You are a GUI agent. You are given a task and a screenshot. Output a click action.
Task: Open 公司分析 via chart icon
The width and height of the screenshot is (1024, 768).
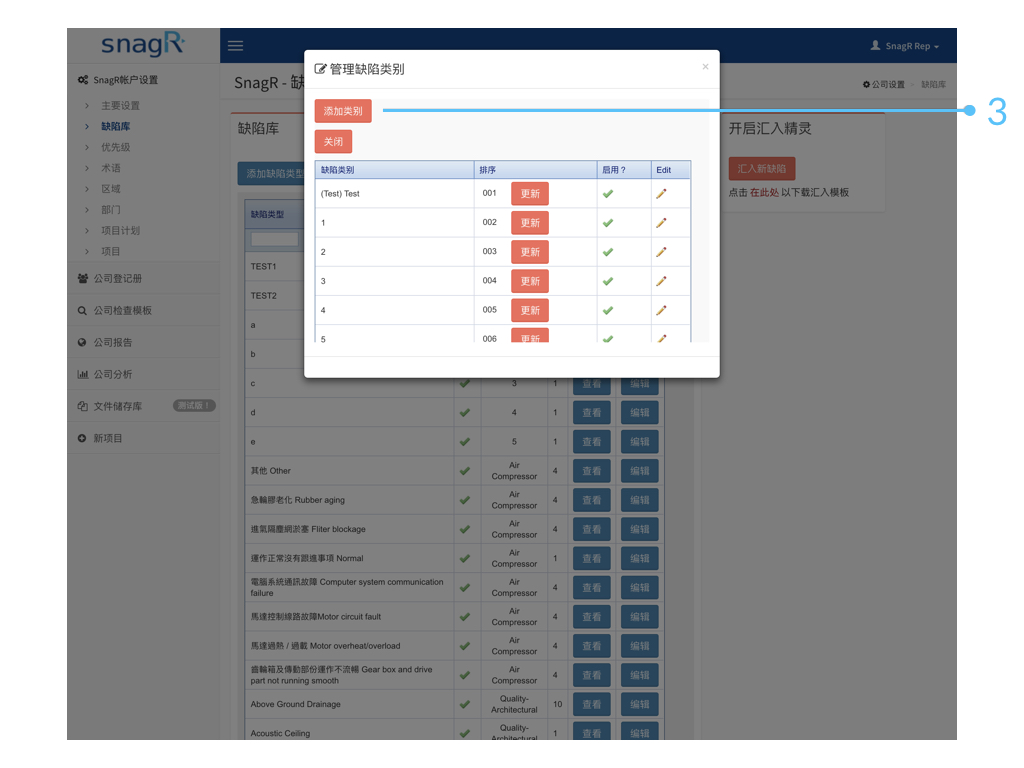[x=83, y=374]
